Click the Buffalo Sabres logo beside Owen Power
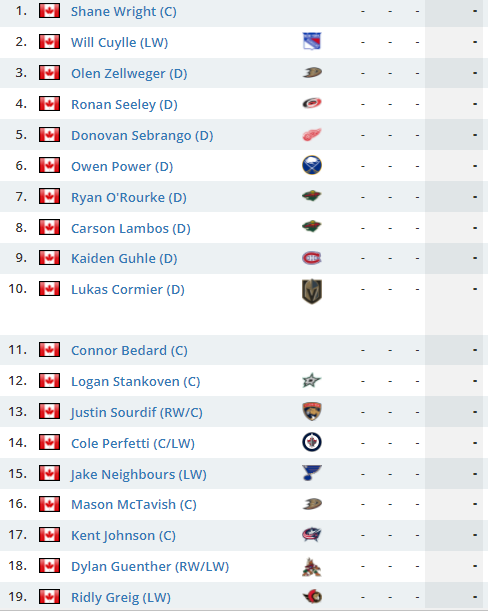The width and height of the screenshot is (488, 611). tap(312, 165)
